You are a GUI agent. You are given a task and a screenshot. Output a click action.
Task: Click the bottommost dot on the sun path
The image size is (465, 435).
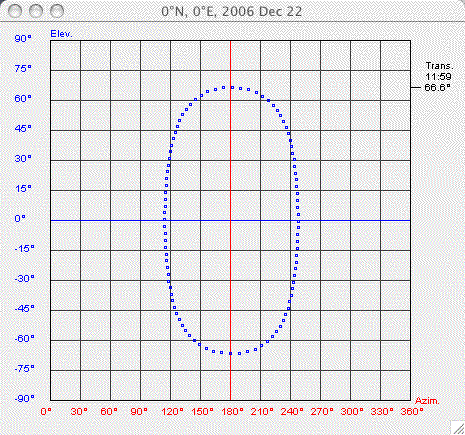[x=231, y=353]
